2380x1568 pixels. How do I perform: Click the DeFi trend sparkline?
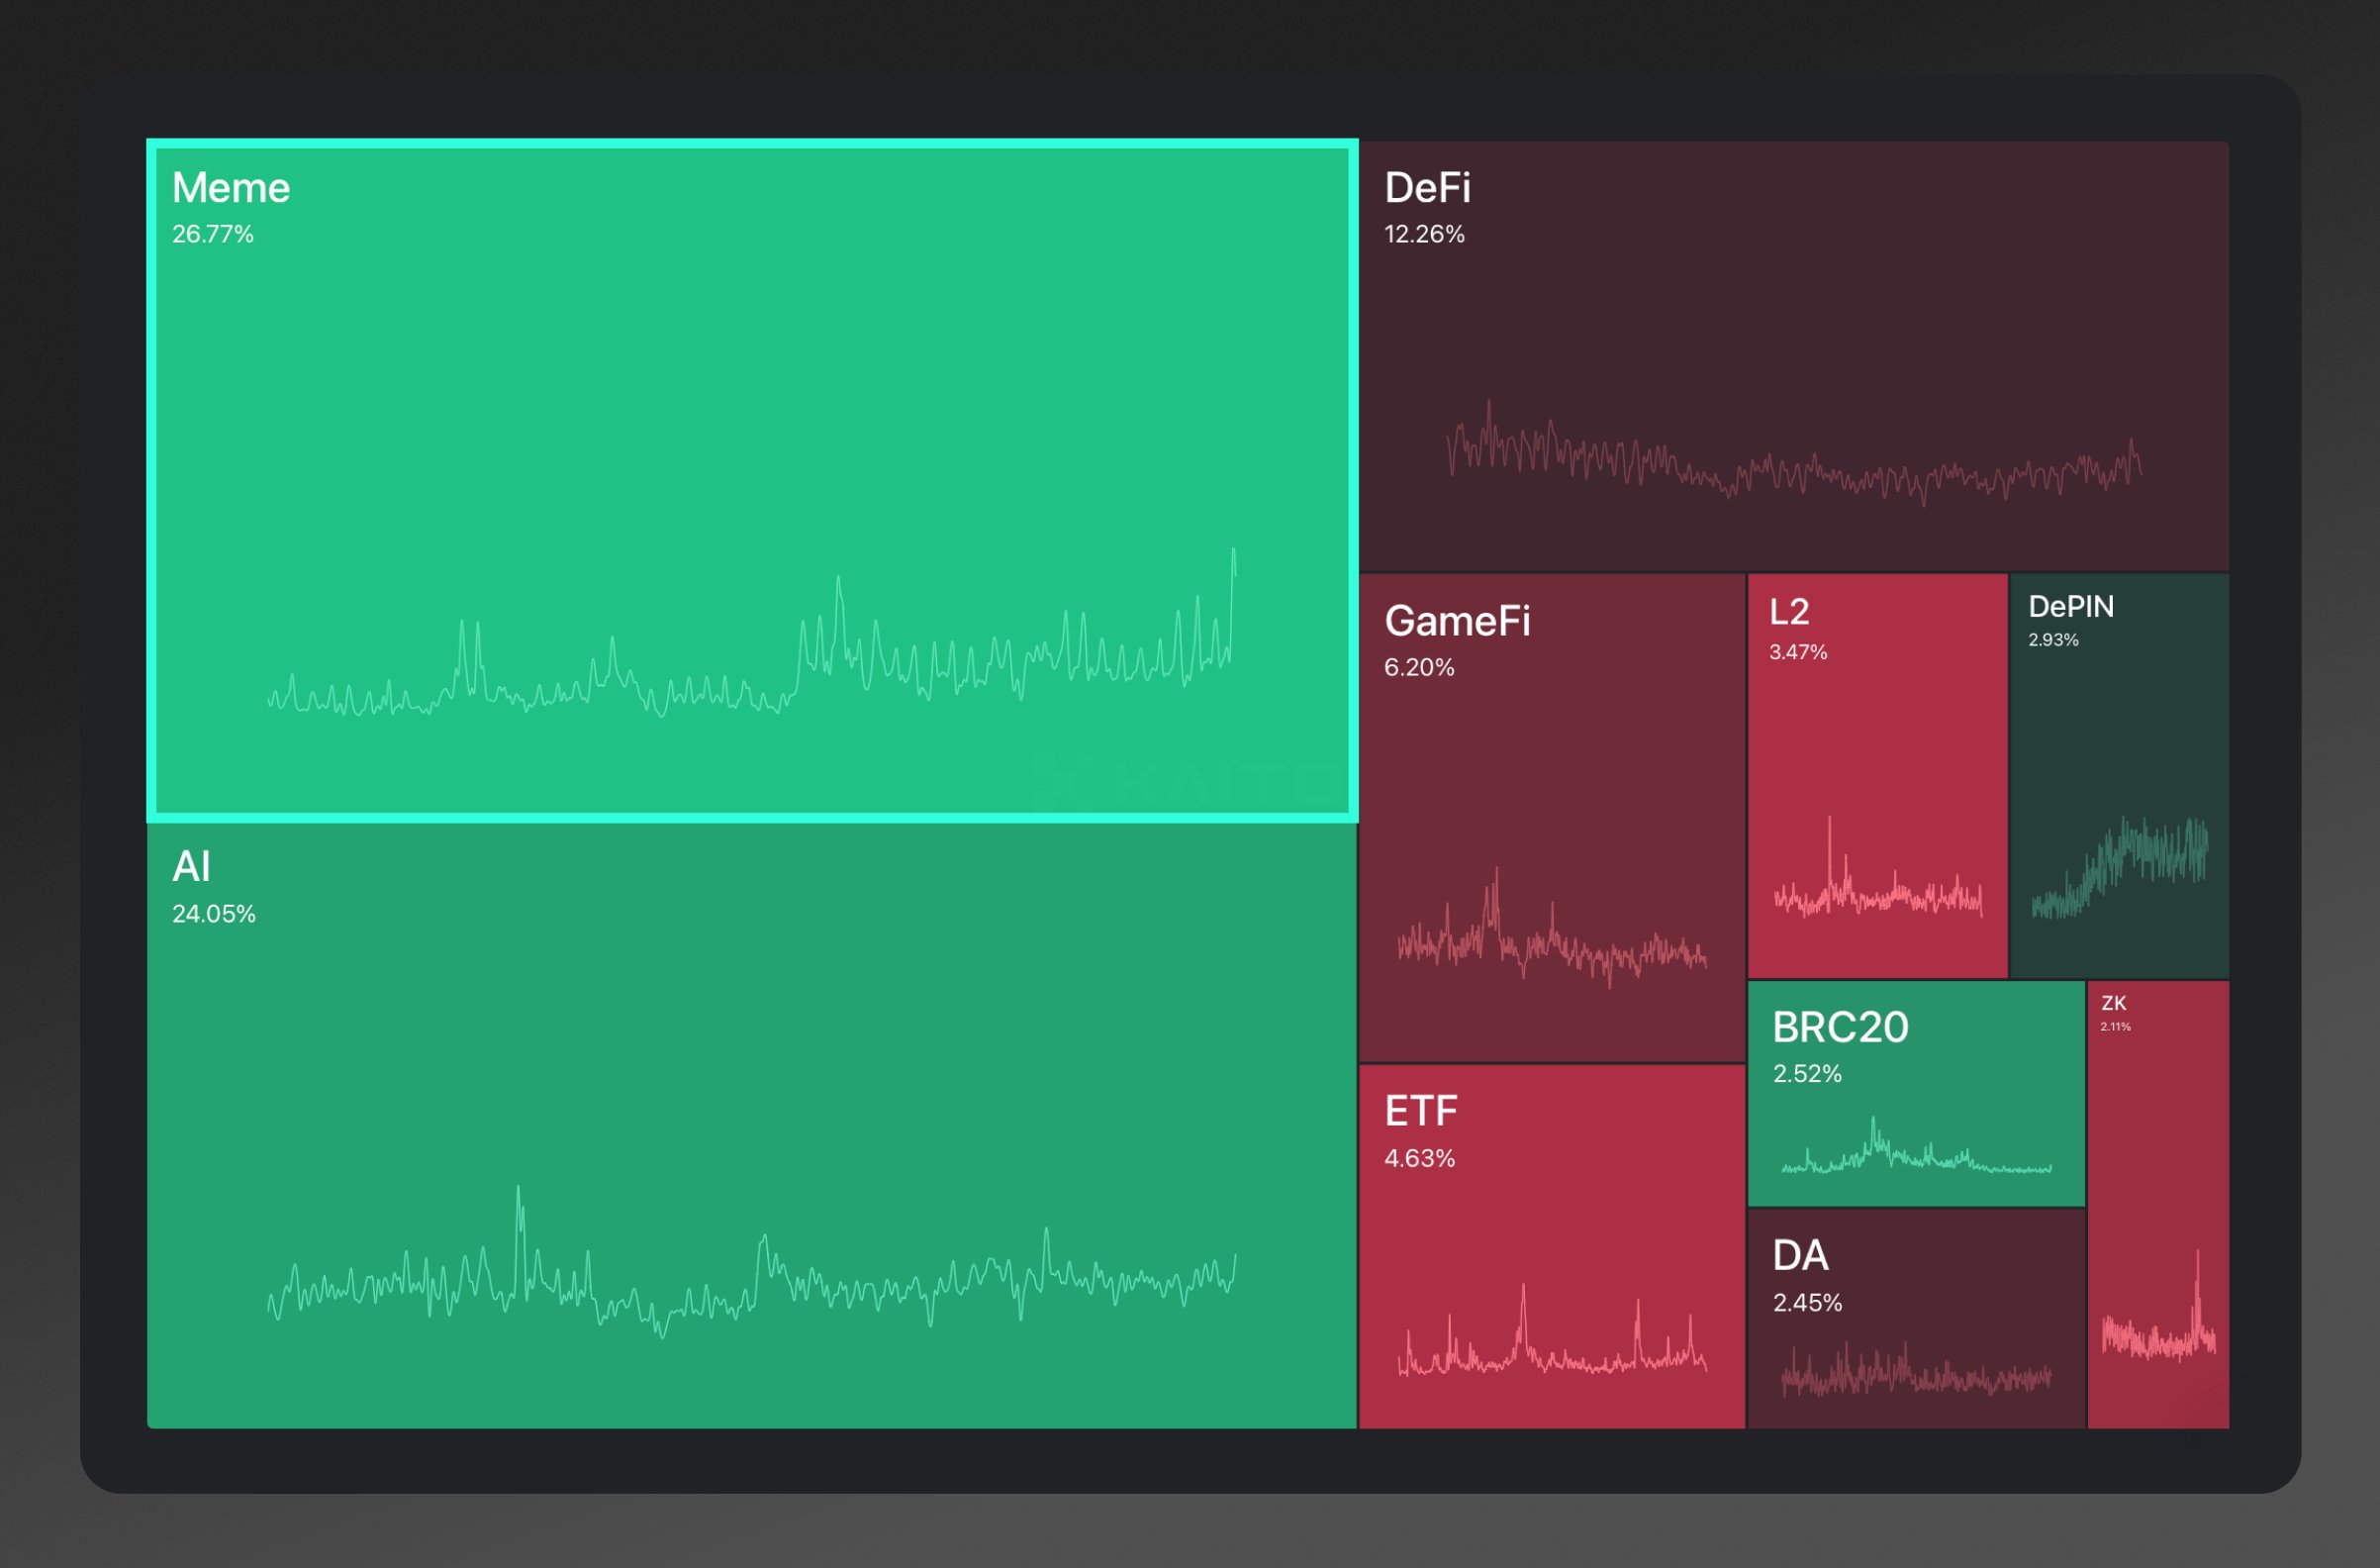[x=1793, y=462]
